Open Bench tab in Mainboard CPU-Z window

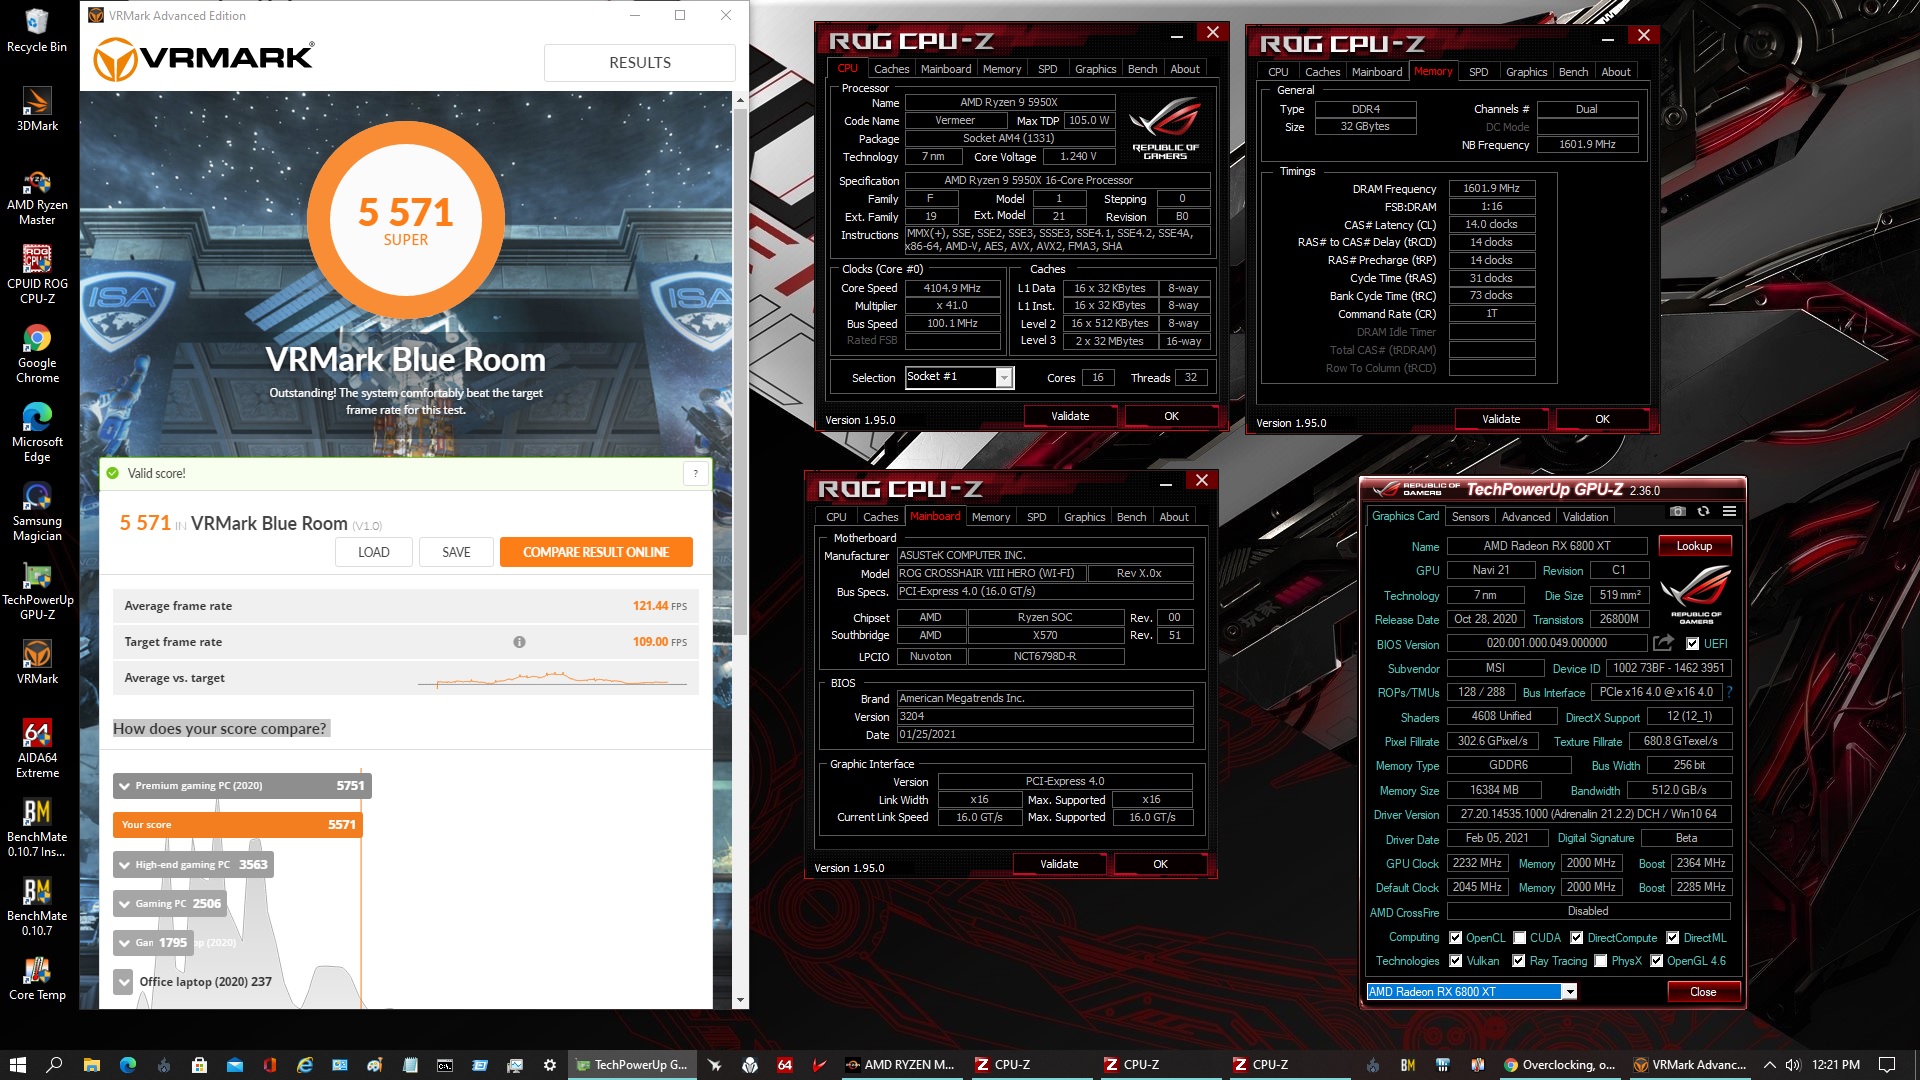[x=1131, y=517]
